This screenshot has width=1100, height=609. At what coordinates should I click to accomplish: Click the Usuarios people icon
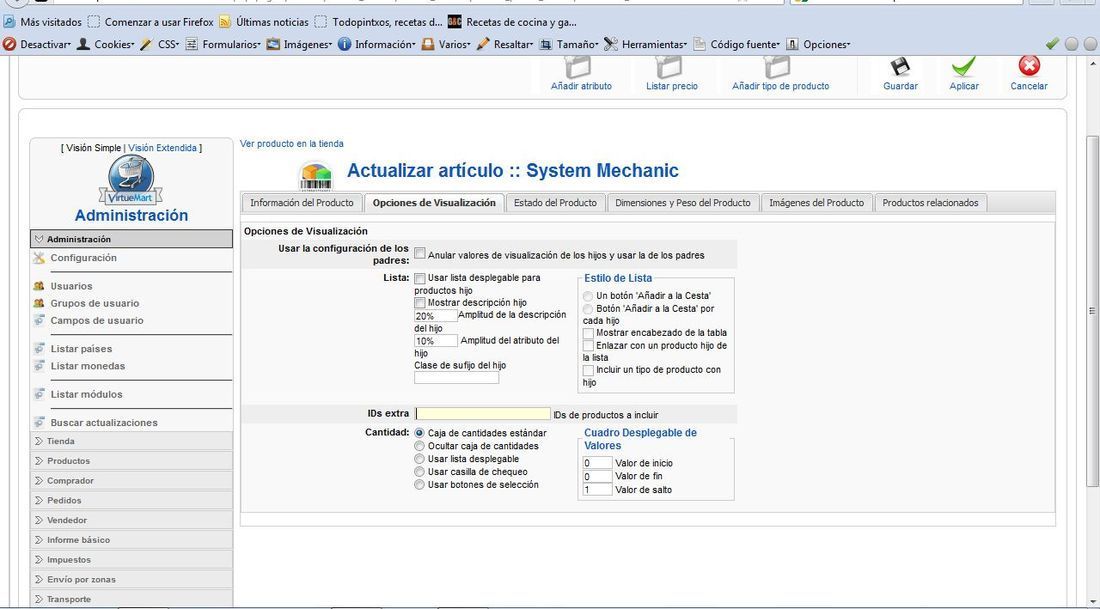coord(39,286)
